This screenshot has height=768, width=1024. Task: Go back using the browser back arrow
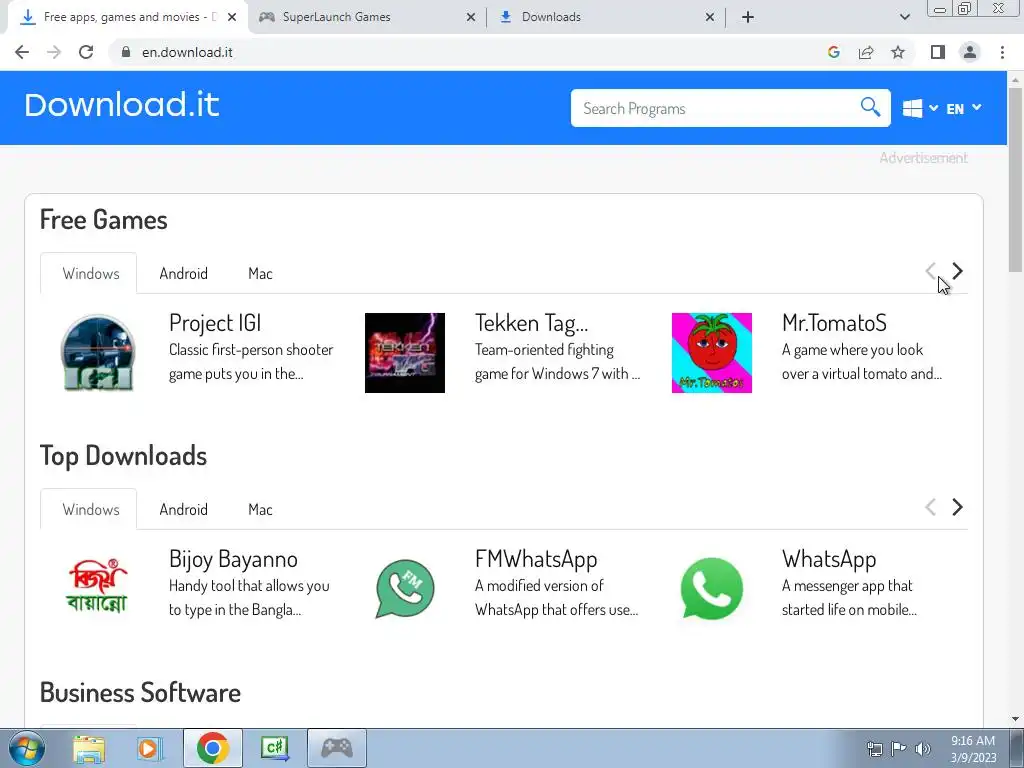click(x=22, y=52)
